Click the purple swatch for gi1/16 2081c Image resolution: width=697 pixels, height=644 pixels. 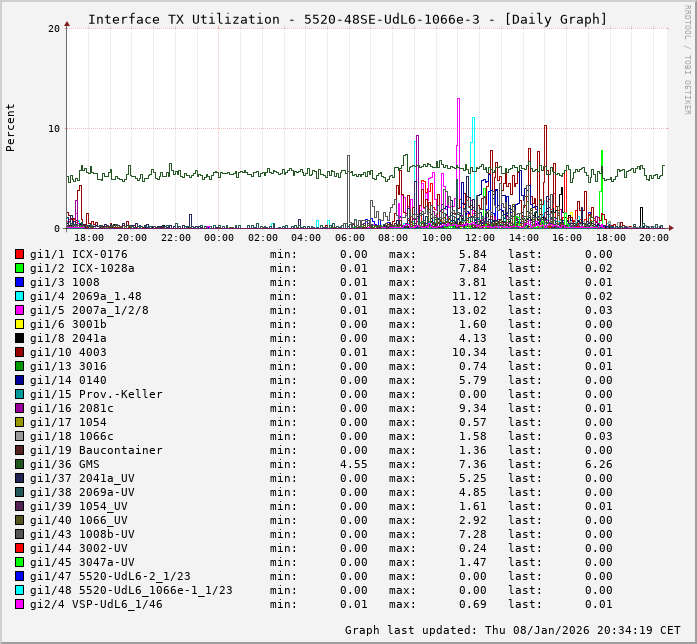[x=19, y=408]
